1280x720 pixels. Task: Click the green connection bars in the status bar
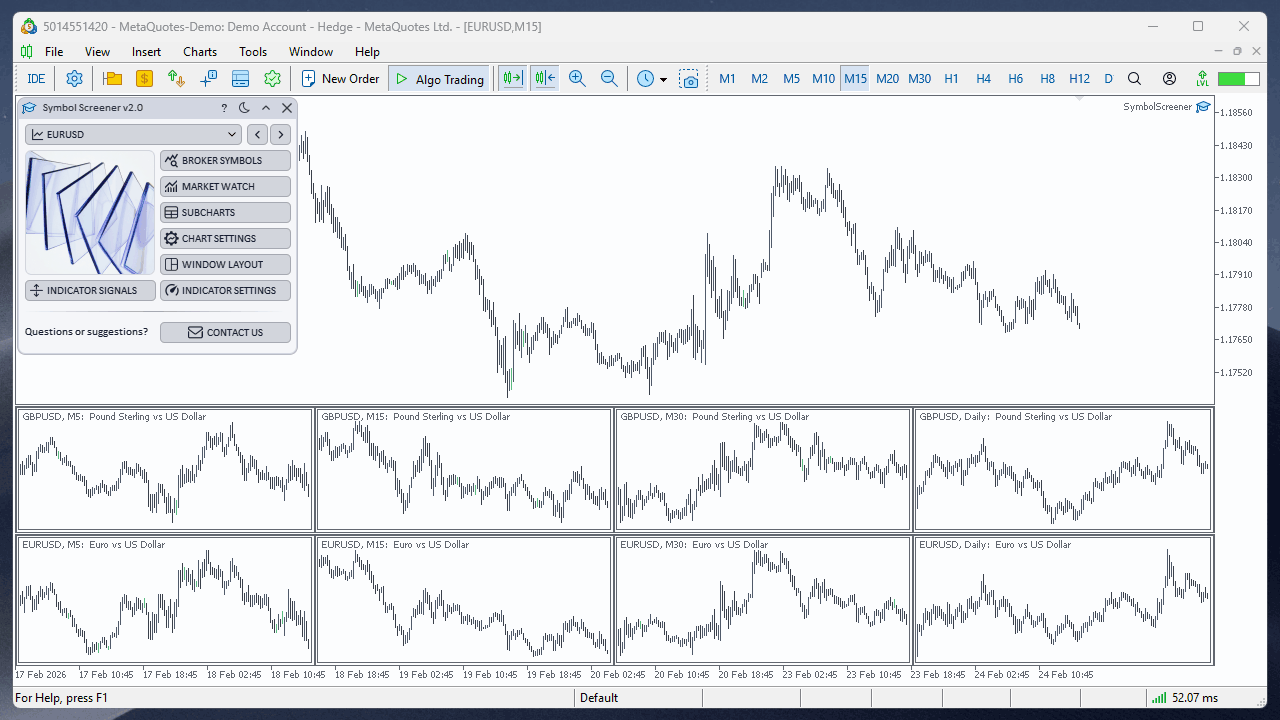1158,697
